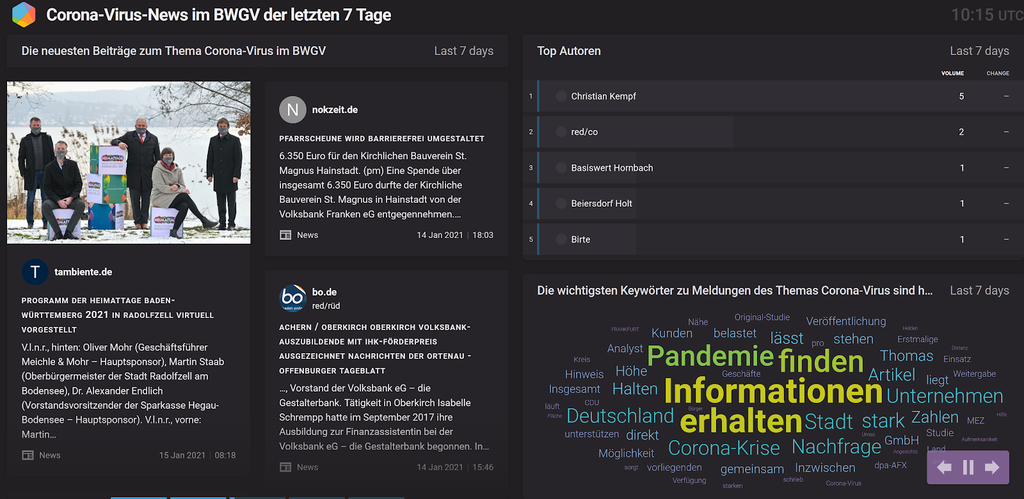Click the bo.de source logo
This screenshot has width=1024, height=499.
tap(292, 297)
